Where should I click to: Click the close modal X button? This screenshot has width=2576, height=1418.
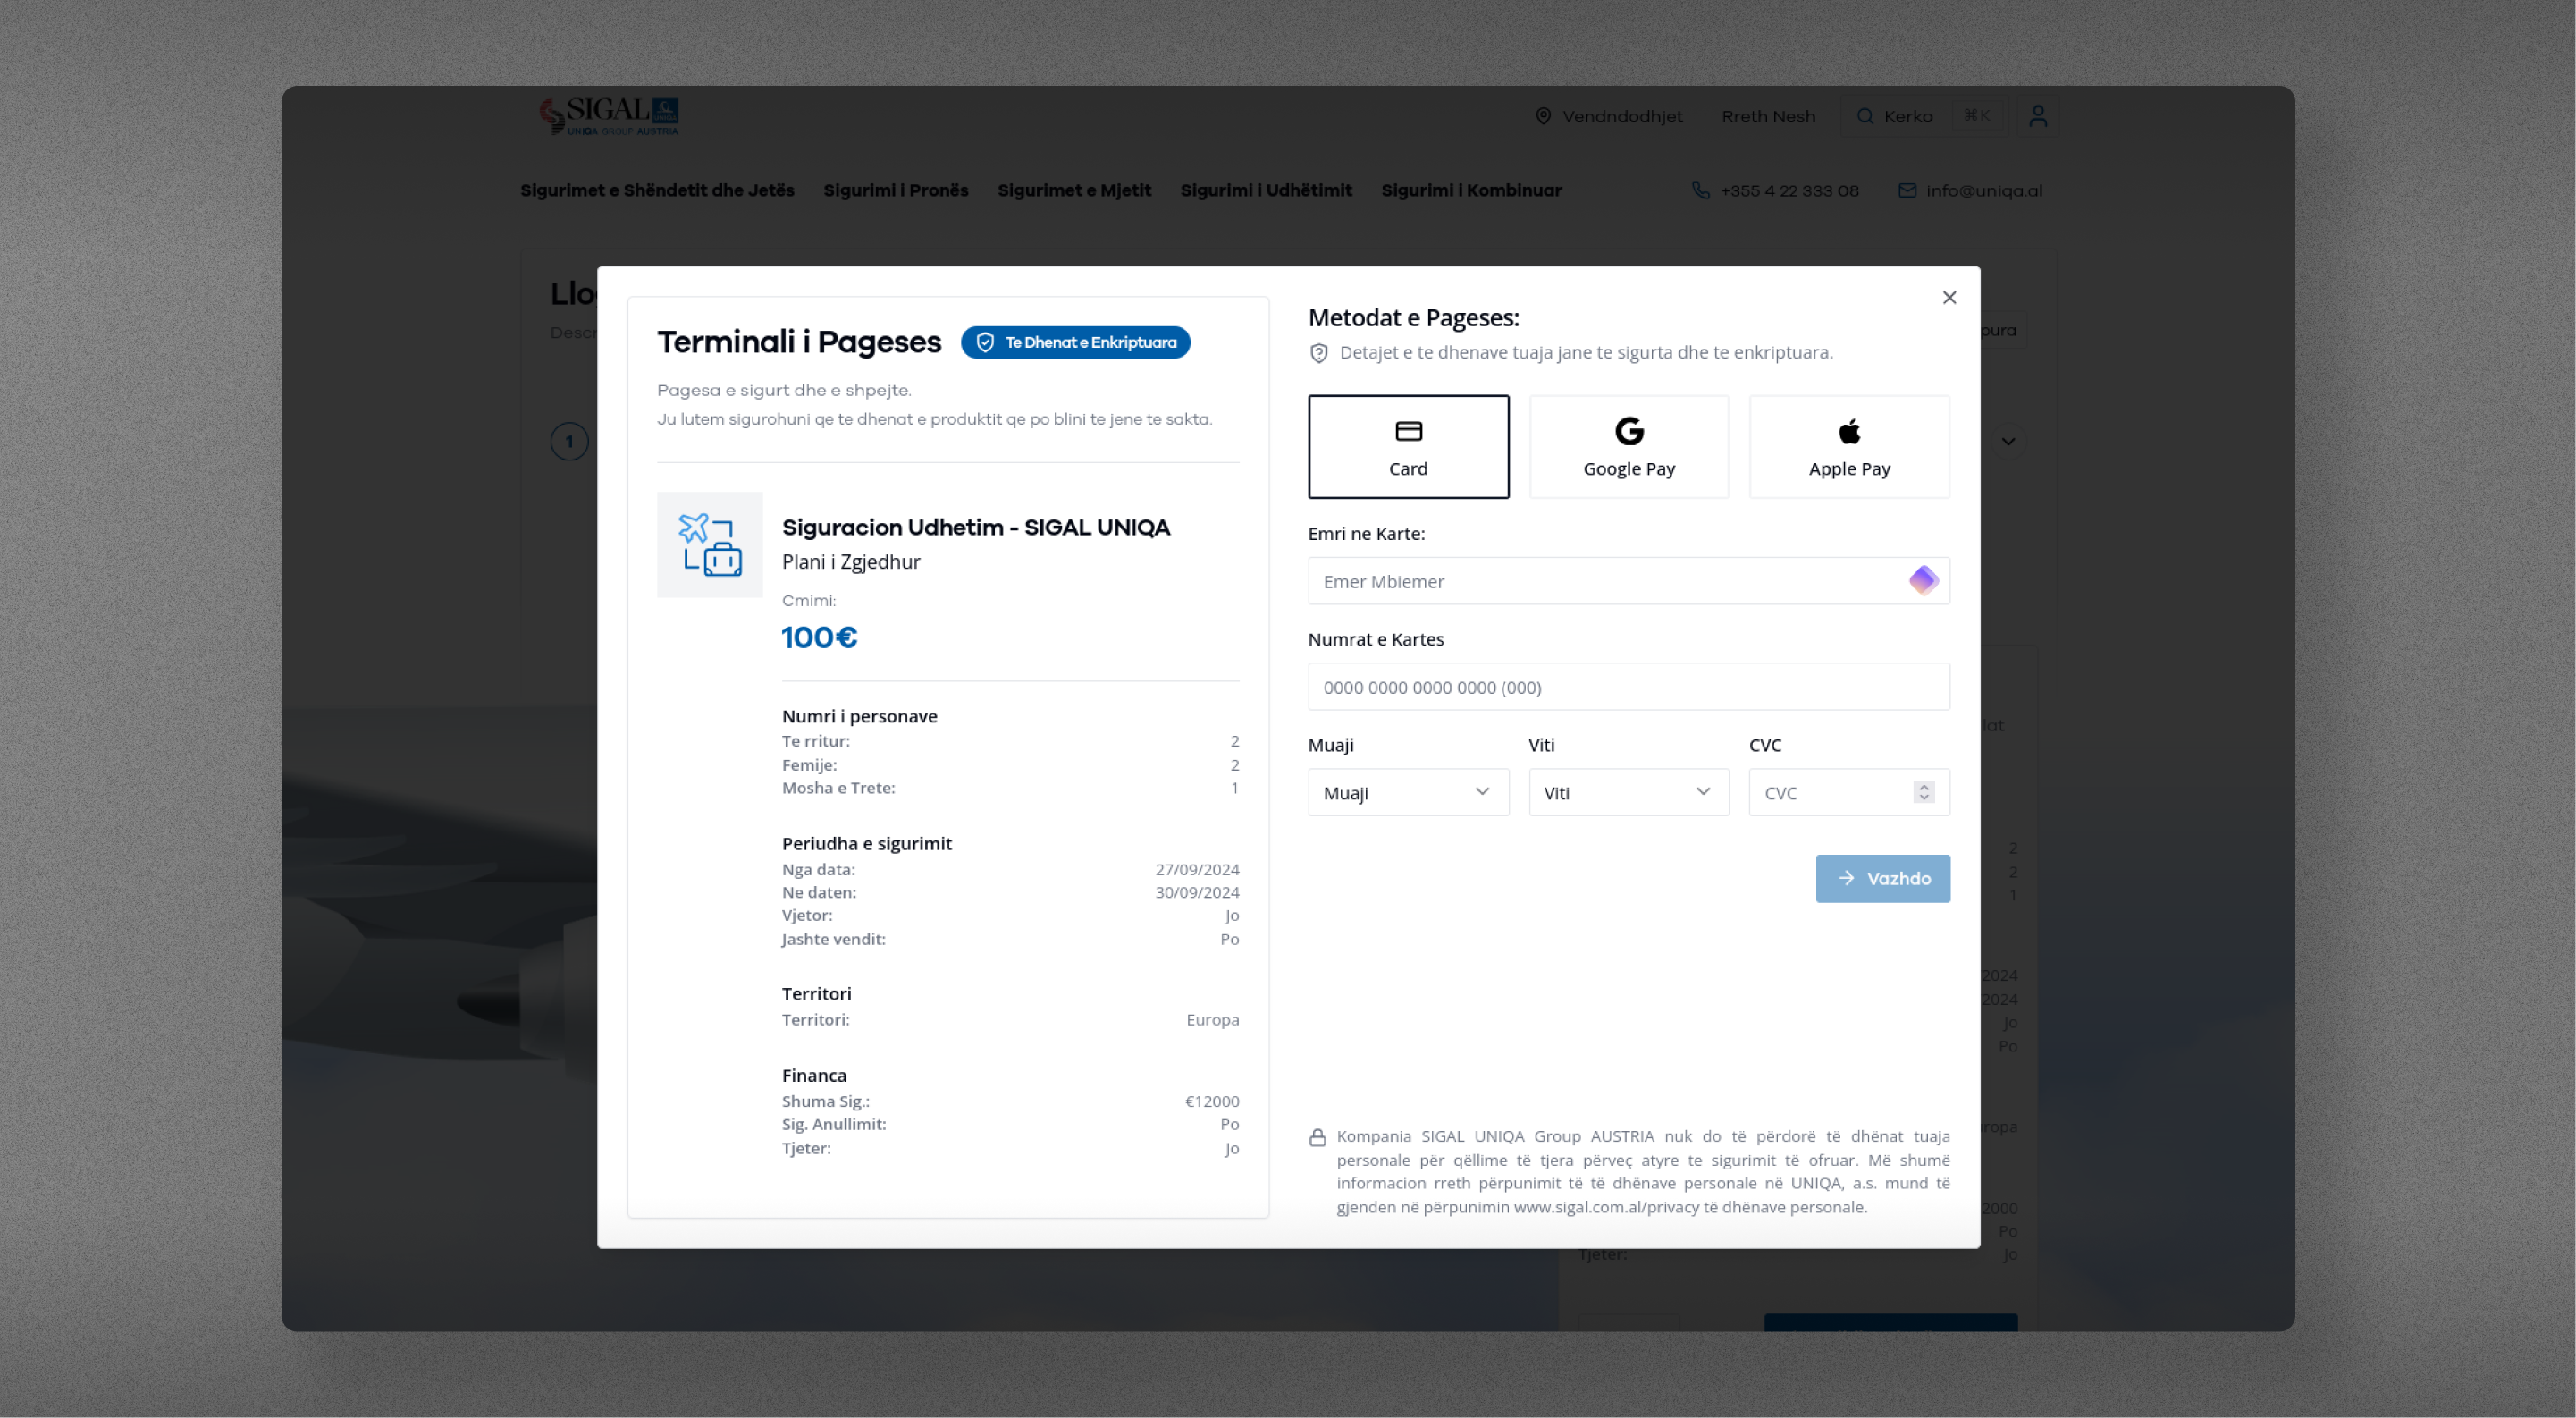[x=1949, y=297]
